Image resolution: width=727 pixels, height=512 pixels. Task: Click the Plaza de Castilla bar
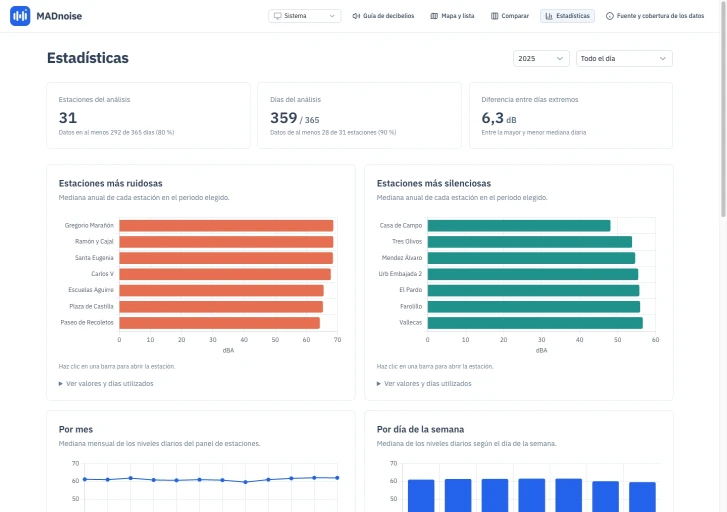pyautogui.click(x=221, y=307)
